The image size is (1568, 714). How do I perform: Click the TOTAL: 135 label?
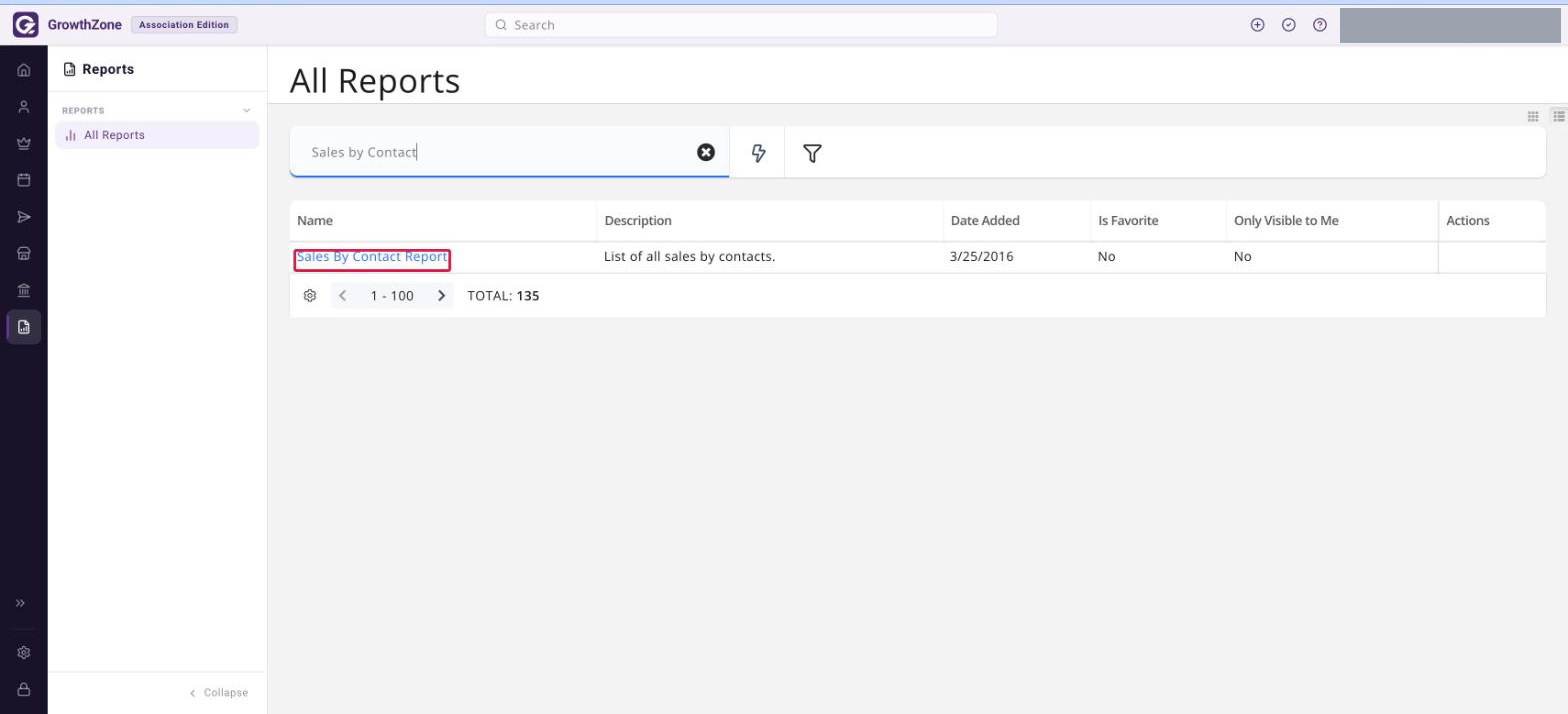tap(503, 296)
